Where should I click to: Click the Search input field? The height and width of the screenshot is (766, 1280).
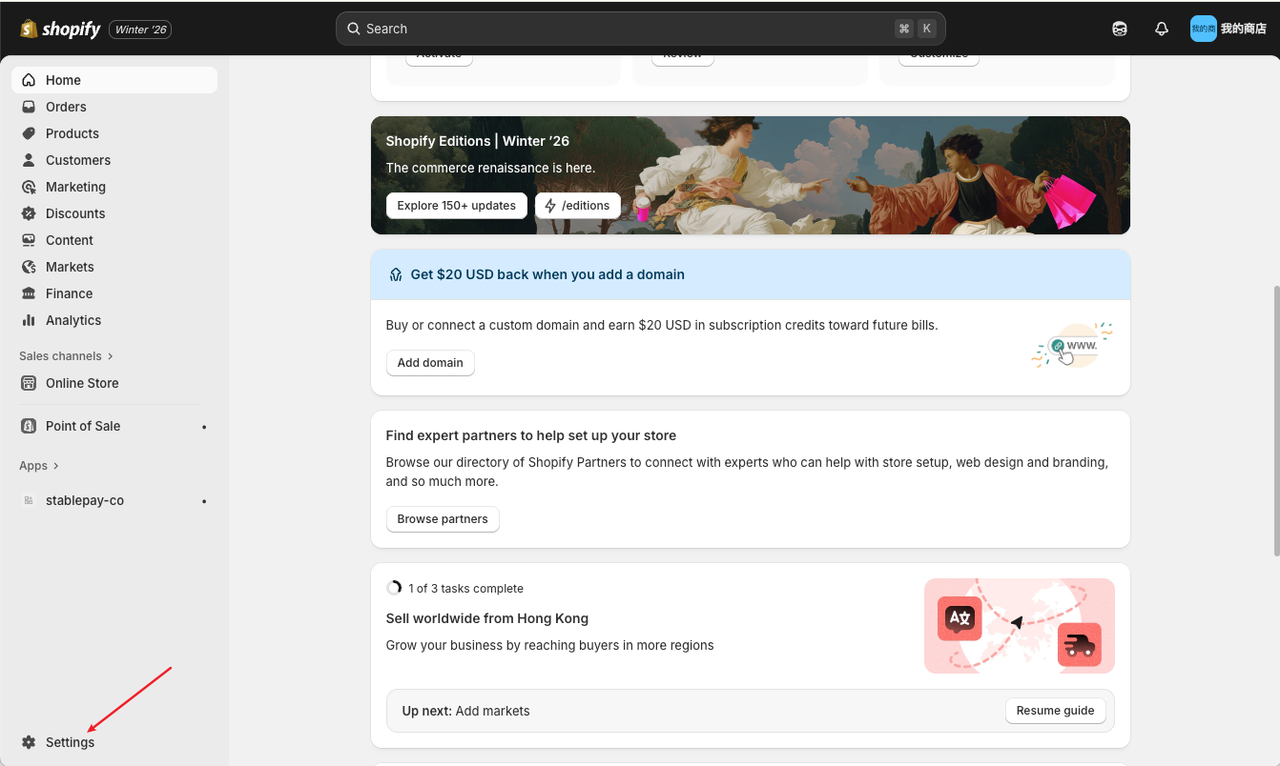pyautogui.click(x=620, y=29)
